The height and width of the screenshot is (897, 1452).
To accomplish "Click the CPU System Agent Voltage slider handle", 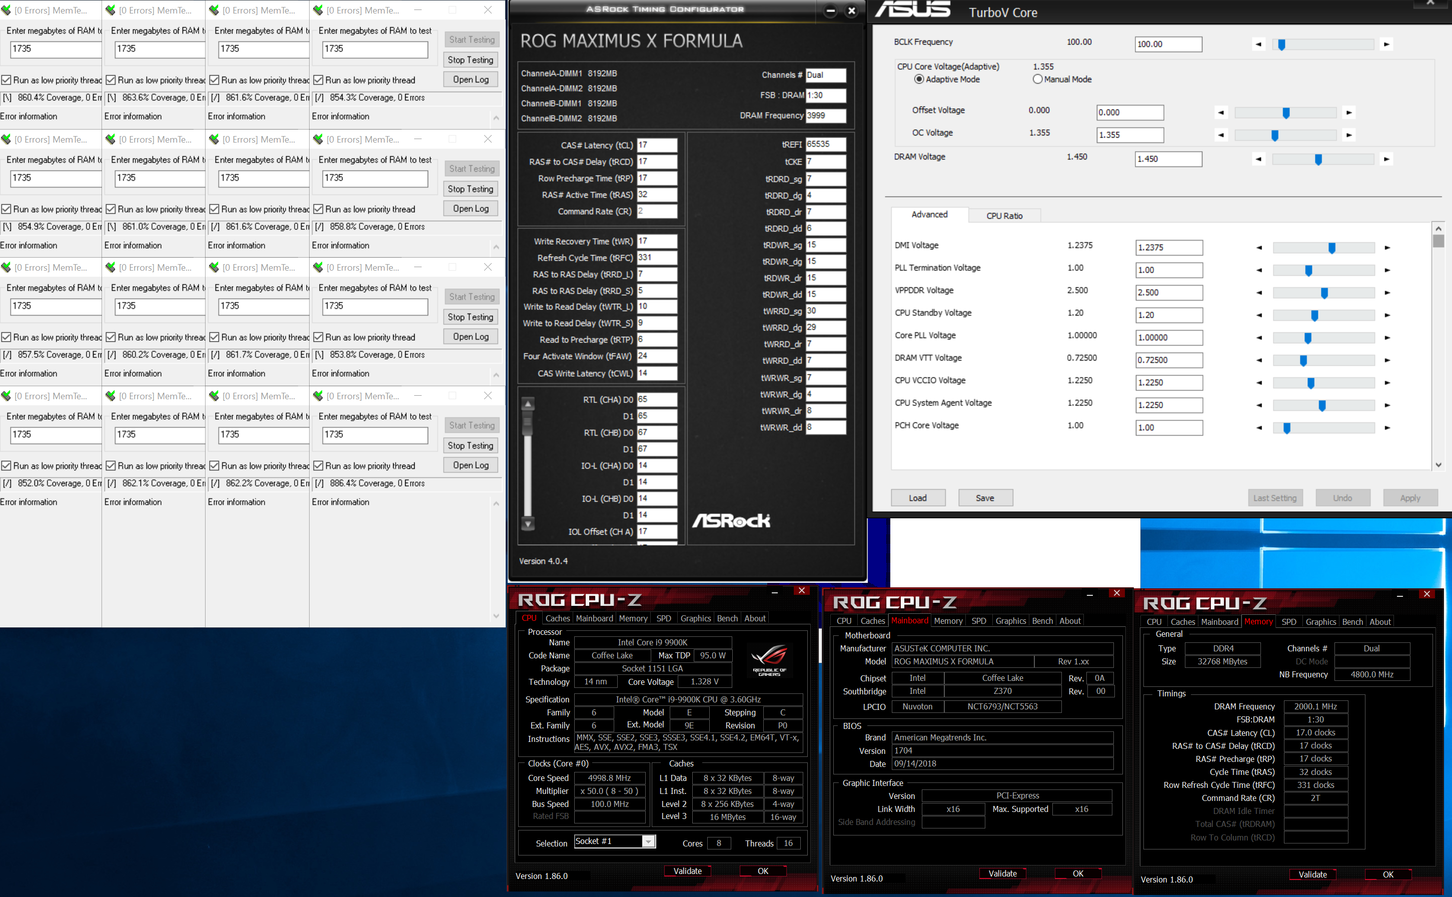I will [1322, 405].
